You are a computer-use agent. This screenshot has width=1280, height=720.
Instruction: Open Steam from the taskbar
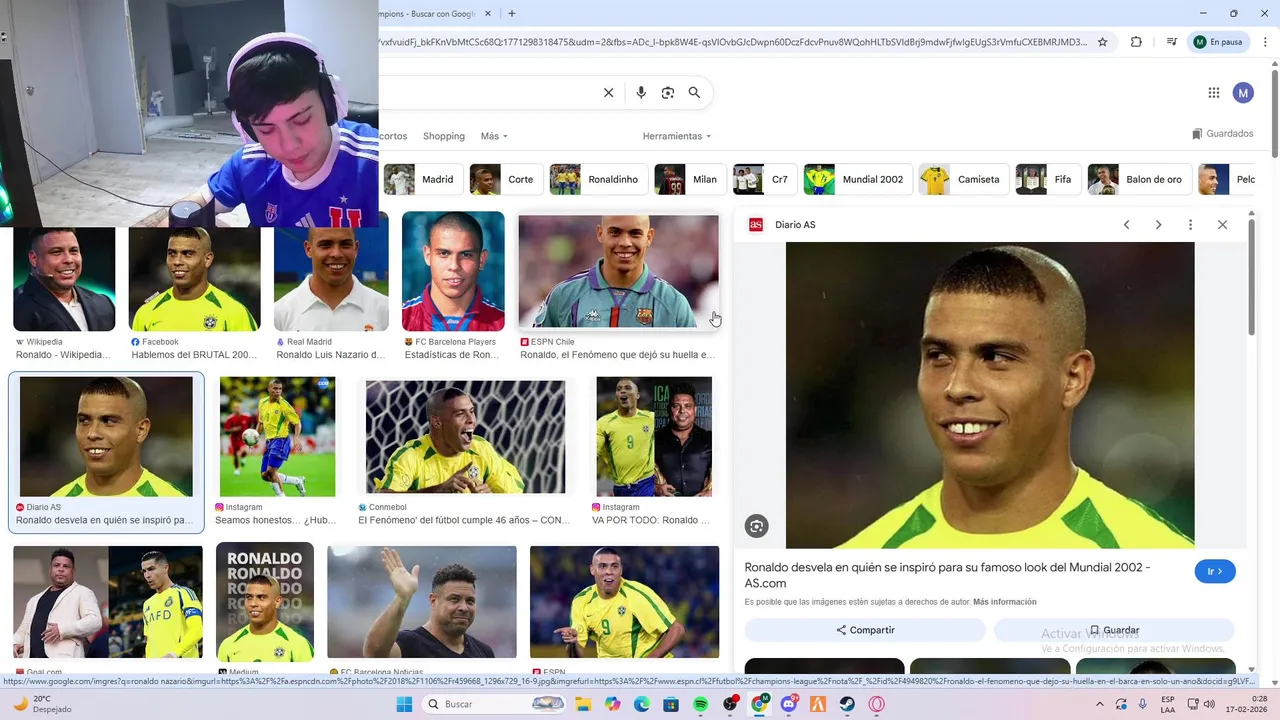(847, 704)
